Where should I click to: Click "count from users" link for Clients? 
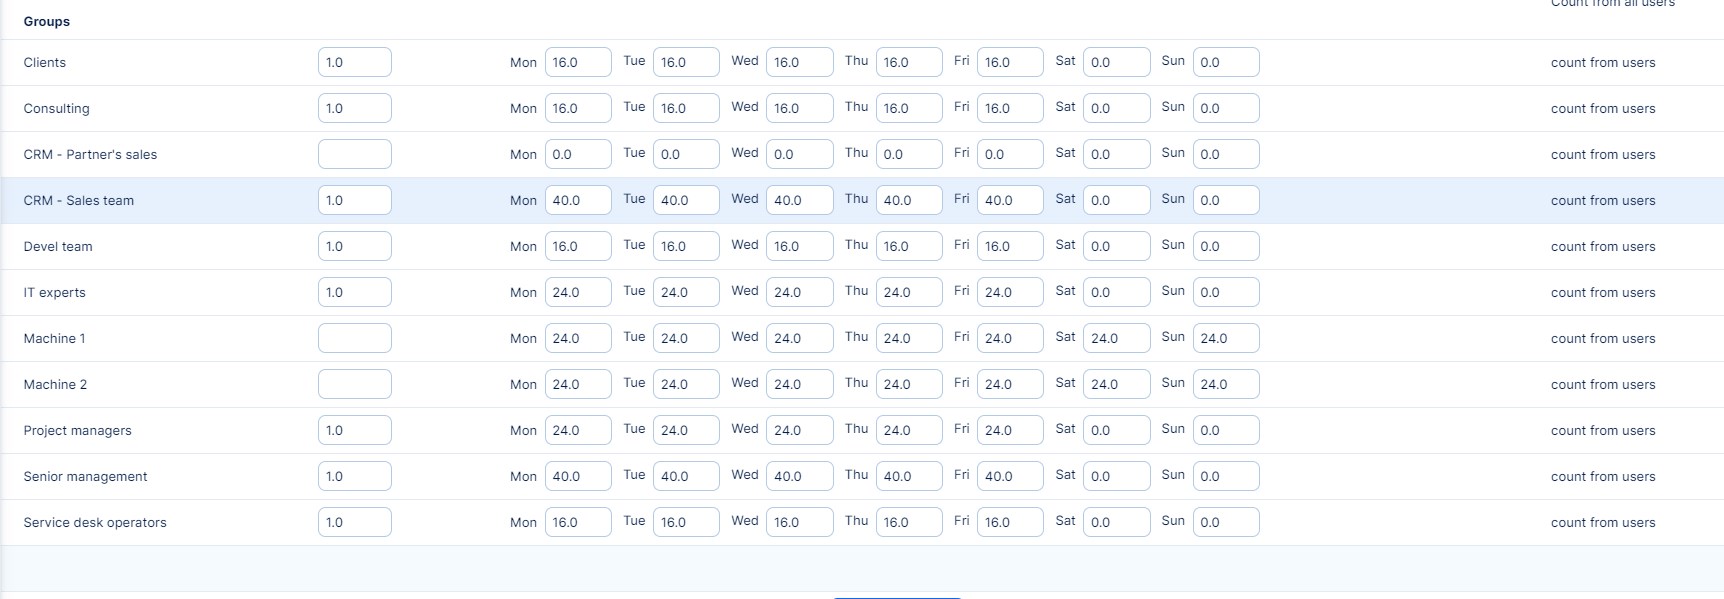1602,62
